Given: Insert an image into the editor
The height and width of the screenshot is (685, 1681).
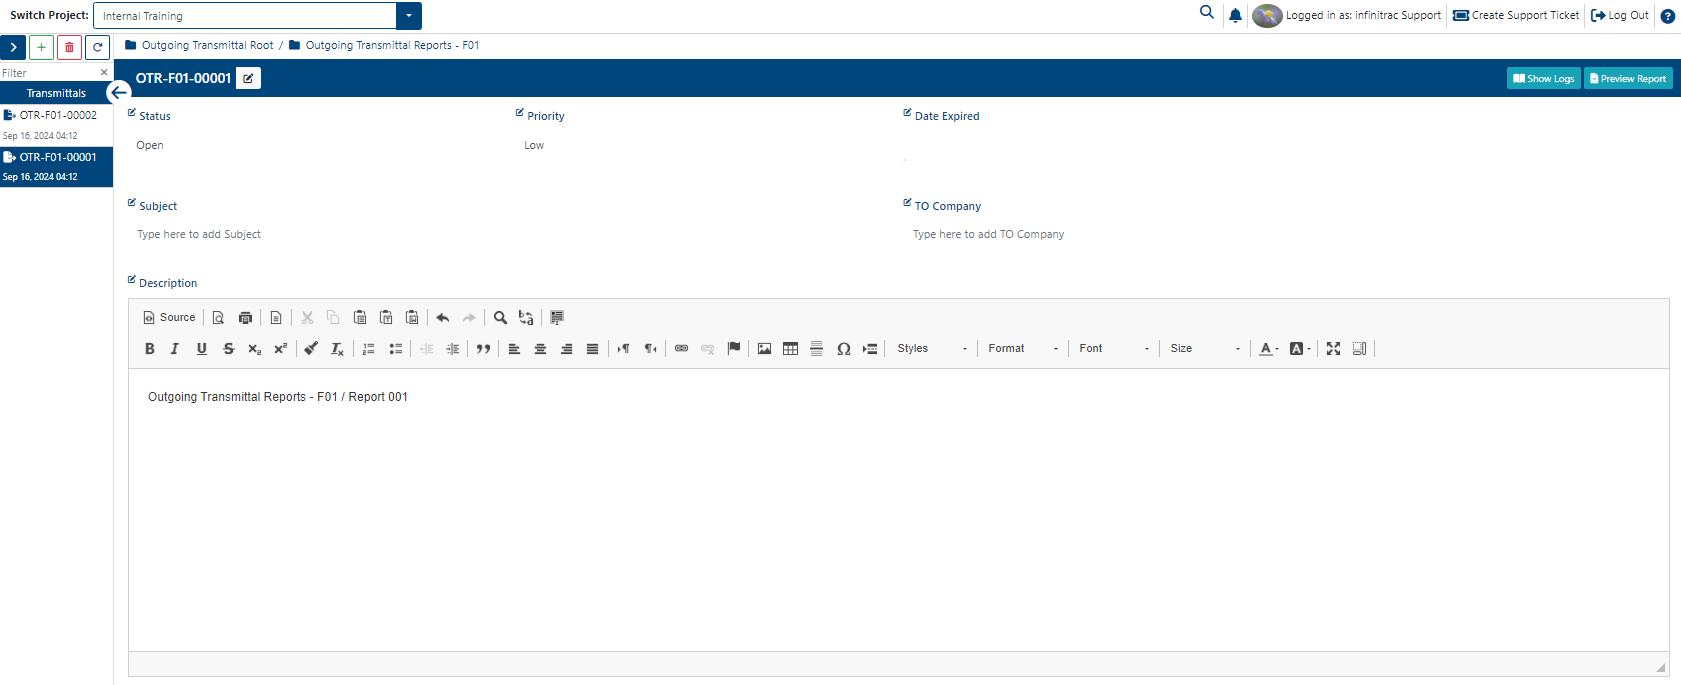Looking at the screenshot, I should 765,349.
